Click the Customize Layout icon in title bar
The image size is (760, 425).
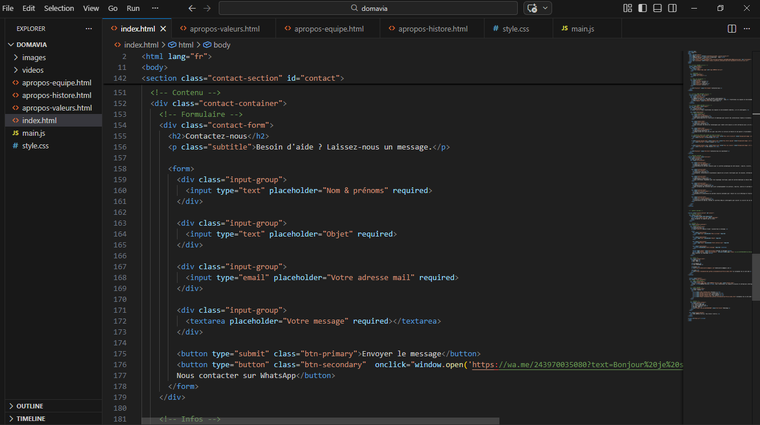pos(628,8)
